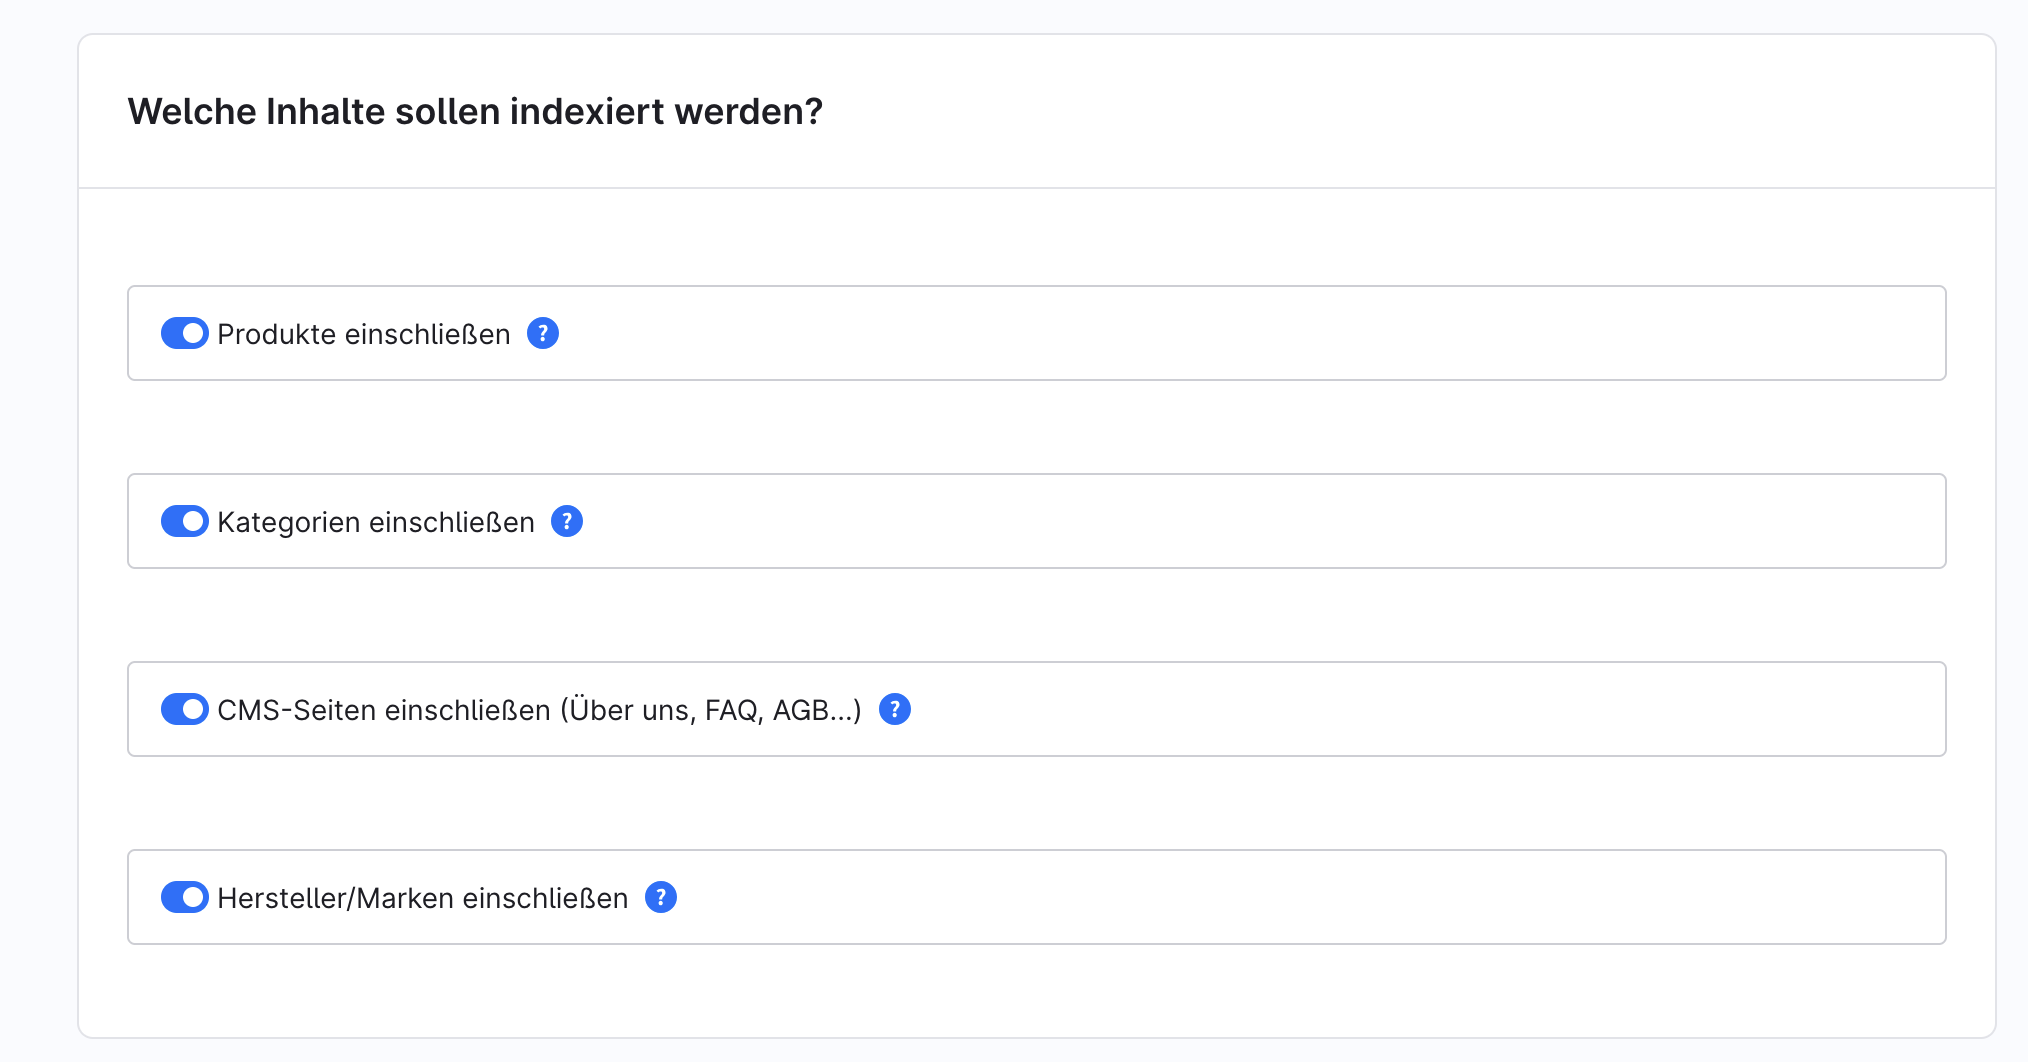The width and height of the screenshot is (2028, 1062).
Task: Turn off the CMS-Seiten einschließen switch
Action: coord(185,709)
